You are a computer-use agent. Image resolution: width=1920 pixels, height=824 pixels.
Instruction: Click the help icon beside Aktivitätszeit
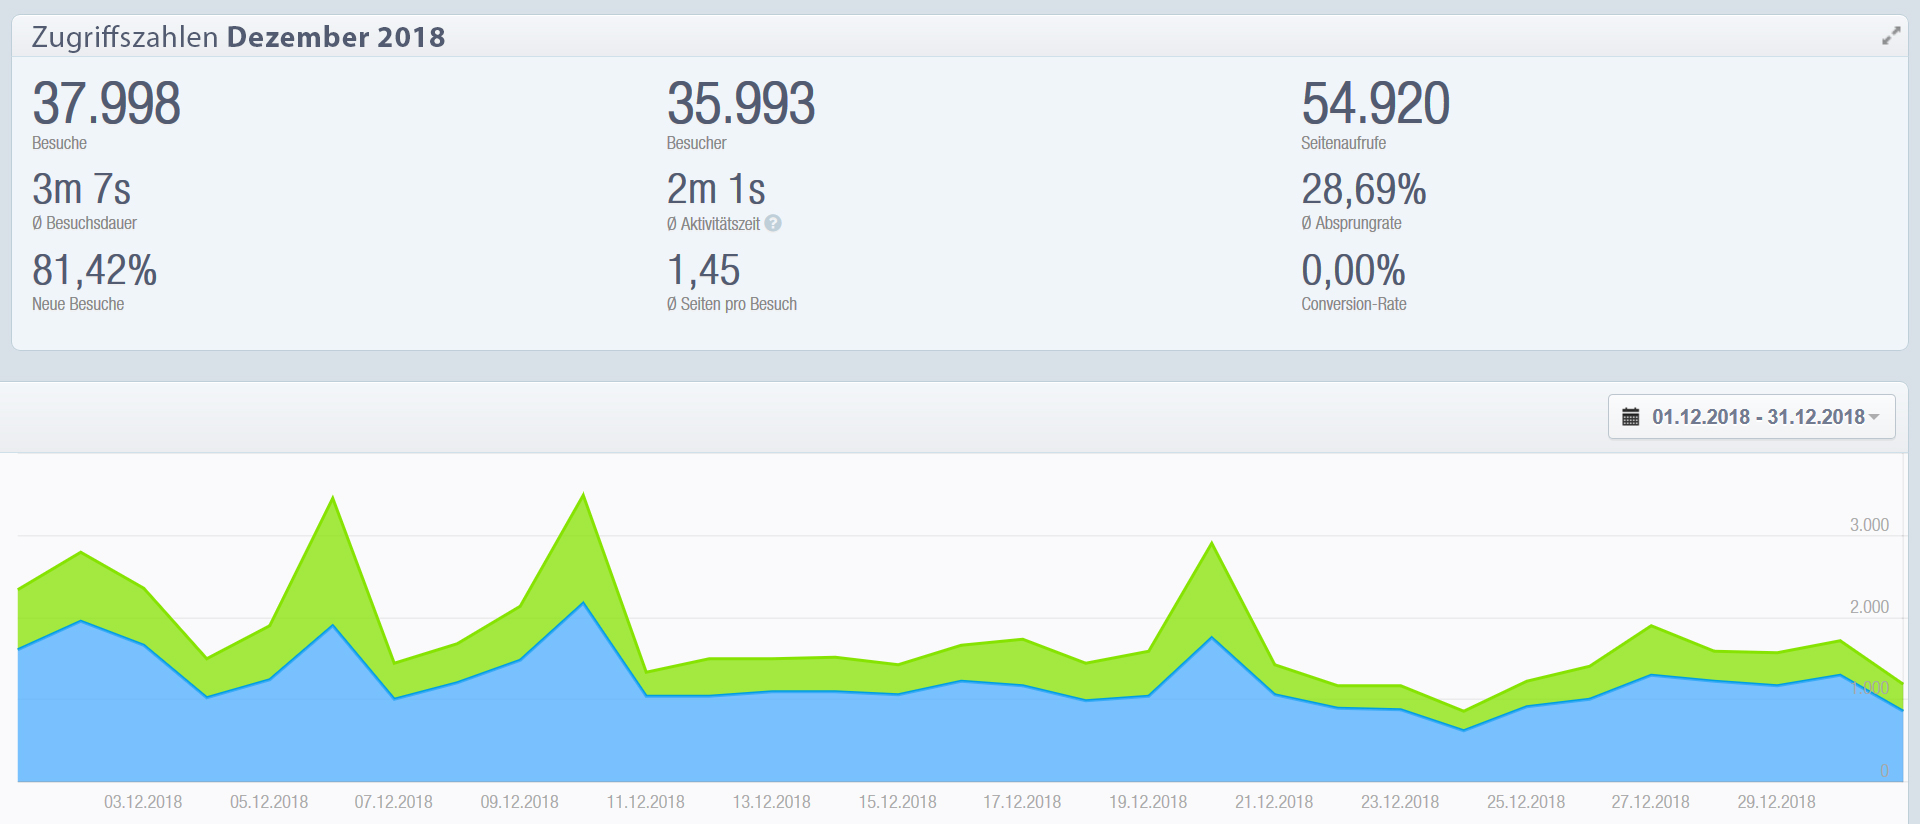[773, 224]
